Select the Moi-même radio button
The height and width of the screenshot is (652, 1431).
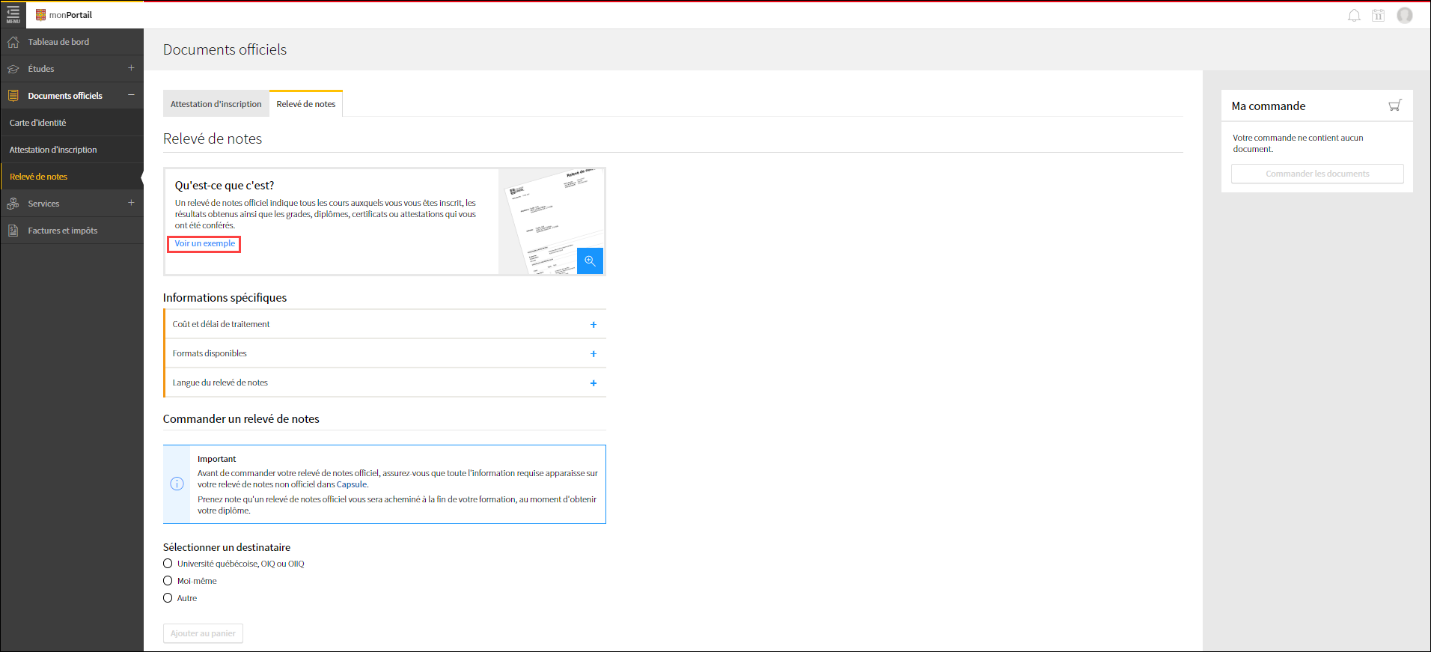click(x=168, y=581)
